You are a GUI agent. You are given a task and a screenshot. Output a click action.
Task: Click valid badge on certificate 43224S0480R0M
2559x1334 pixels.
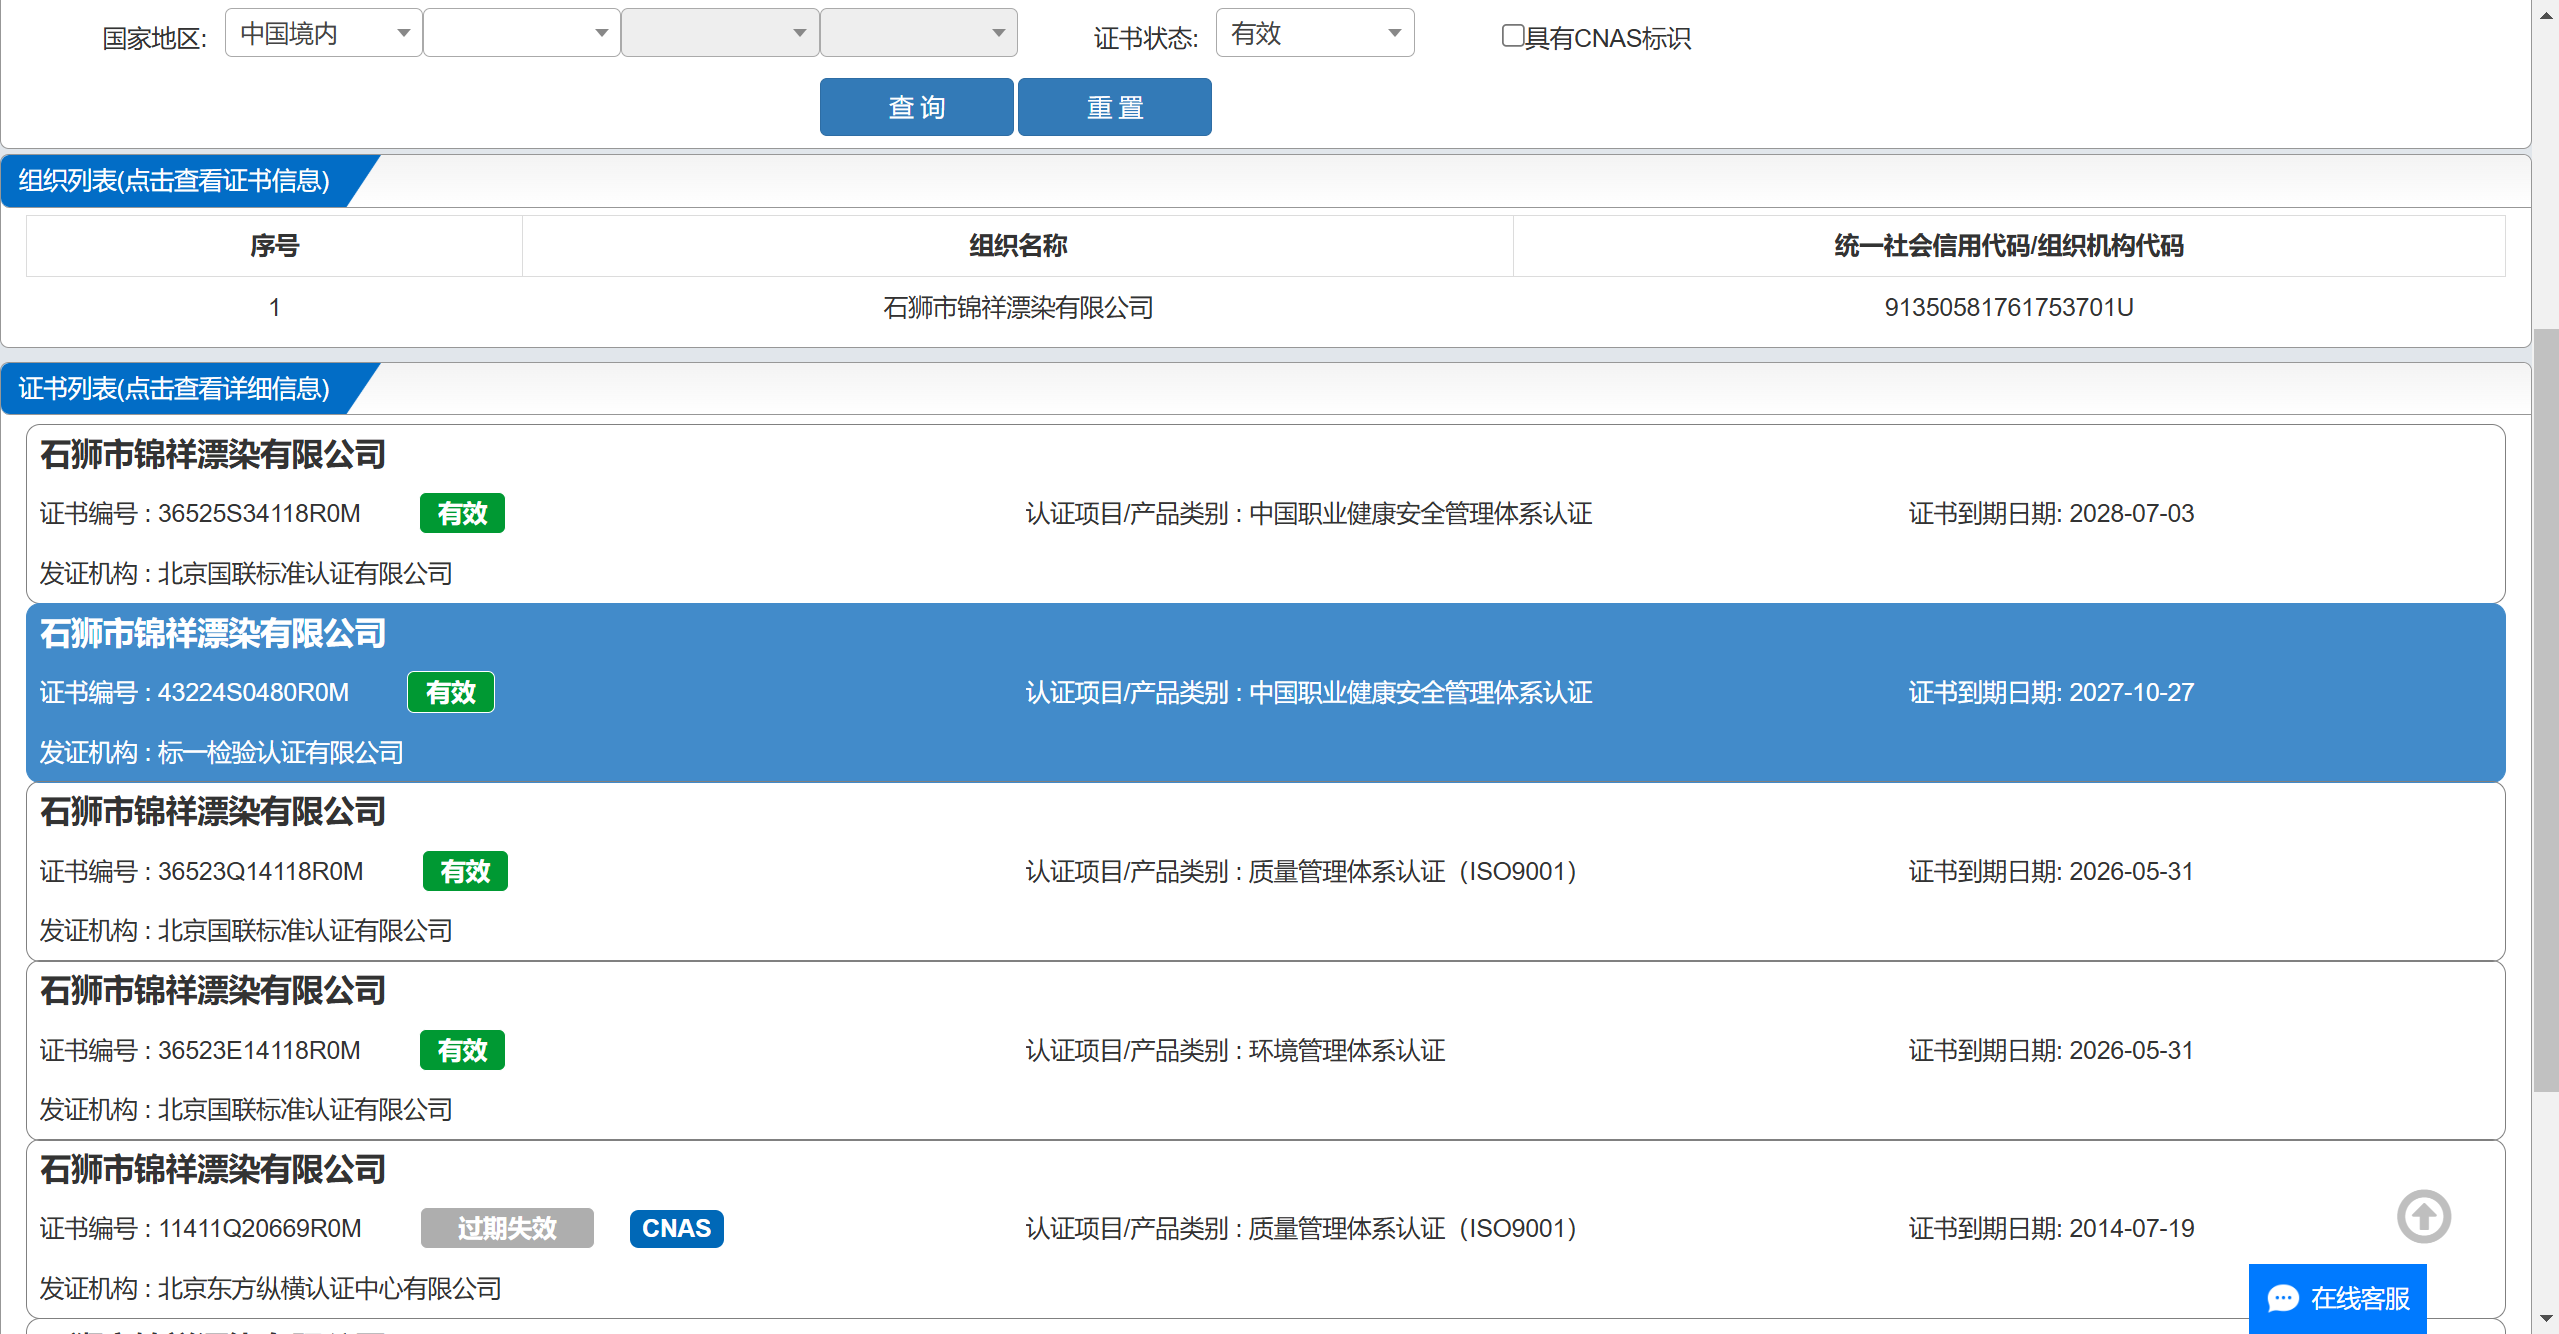[x=450, y=692]
